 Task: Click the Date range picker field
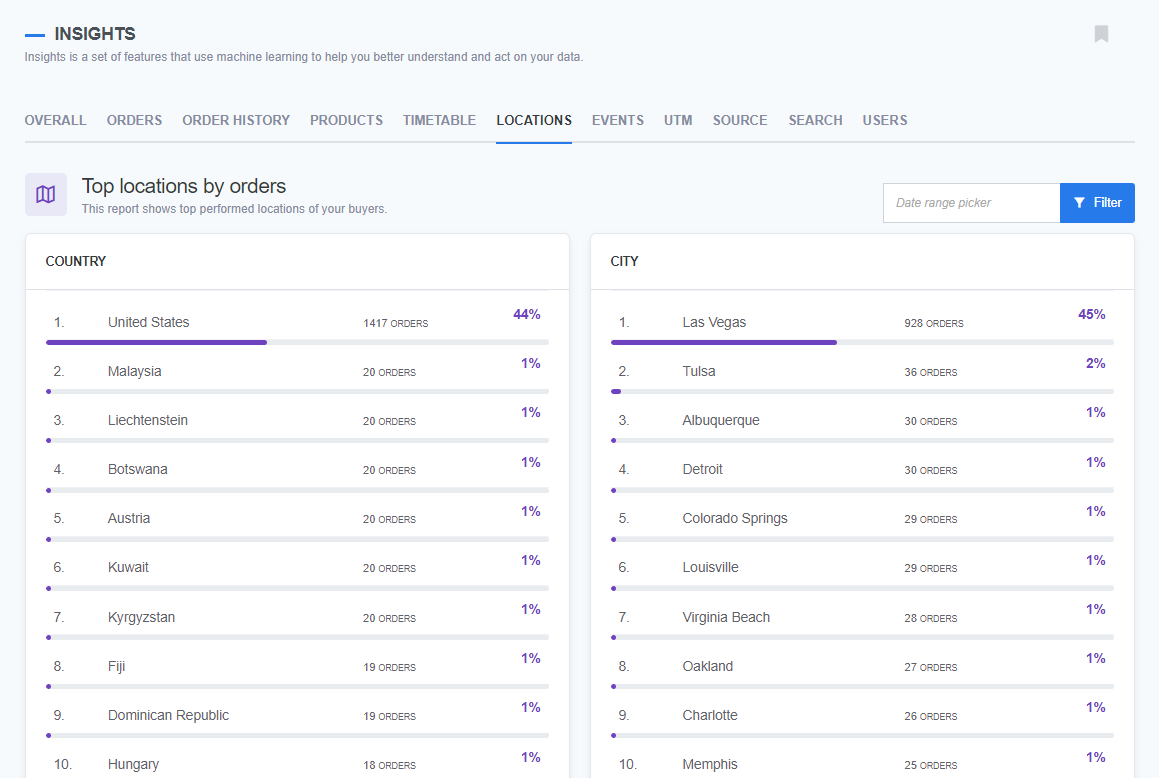click(x=971, y=202)
